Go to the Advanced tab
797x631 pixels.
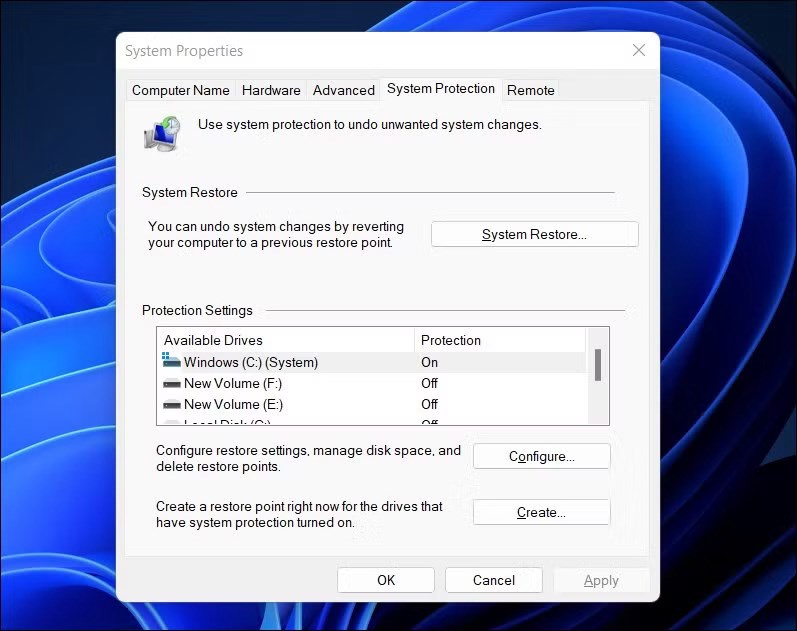tap(344, 91)
